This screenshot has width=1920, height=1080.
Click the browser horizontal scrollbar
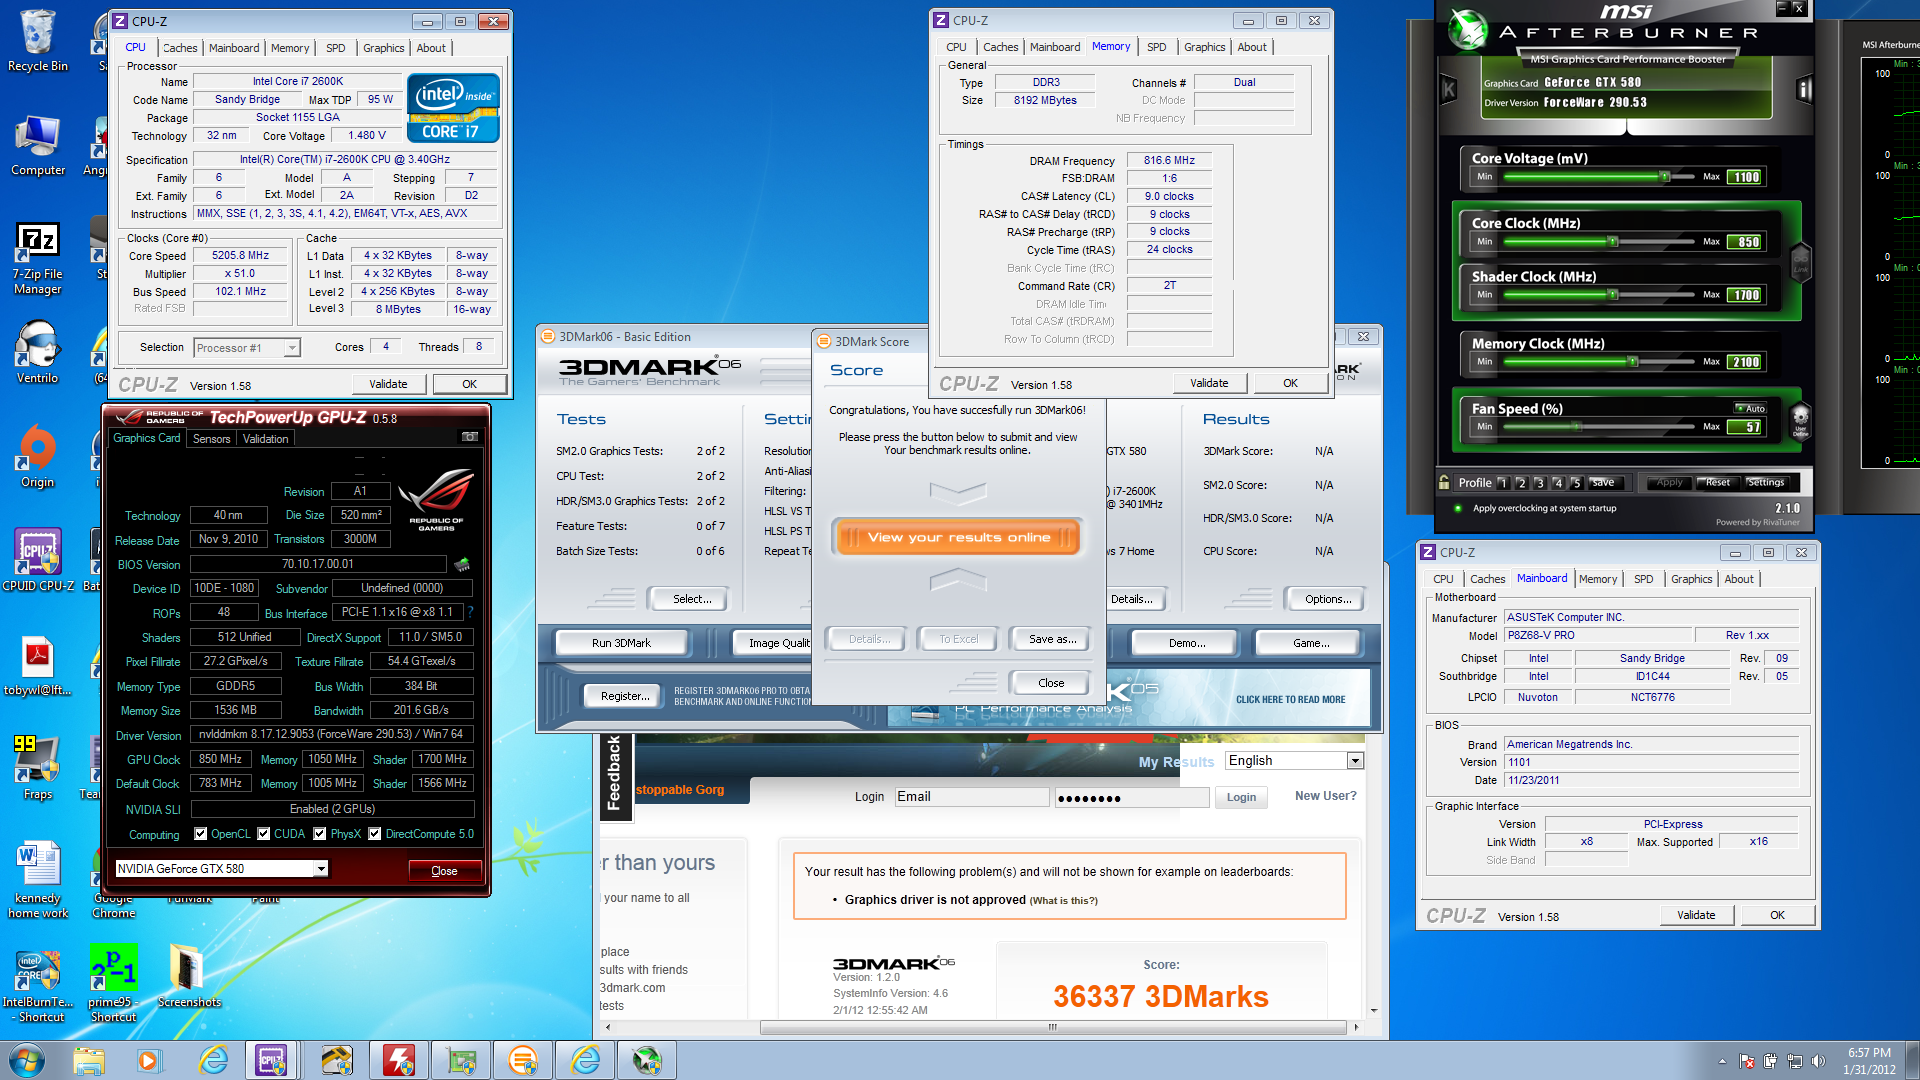[1052, 1027]
